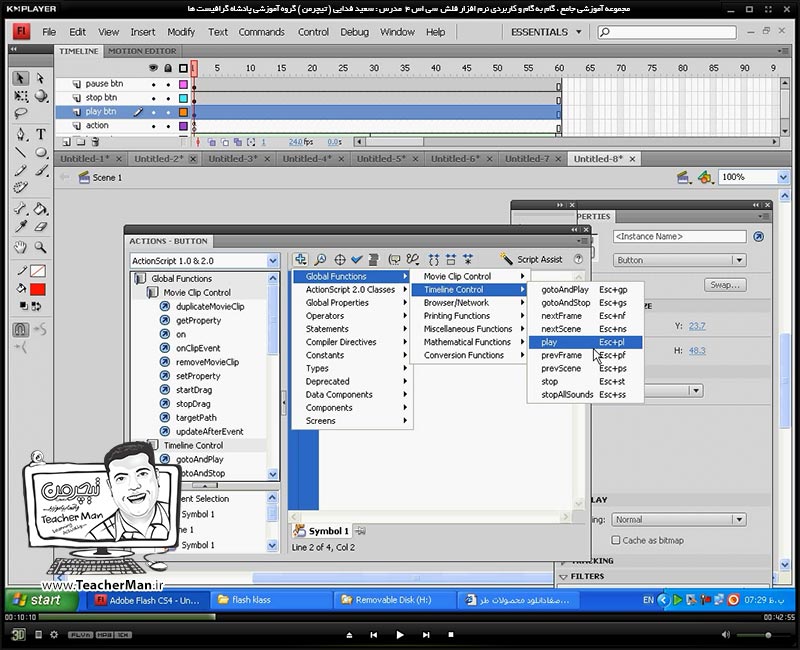The image size is (800, 650).
Task: Enable Cache as bitmap checkbox
Action: pos(616,540)
